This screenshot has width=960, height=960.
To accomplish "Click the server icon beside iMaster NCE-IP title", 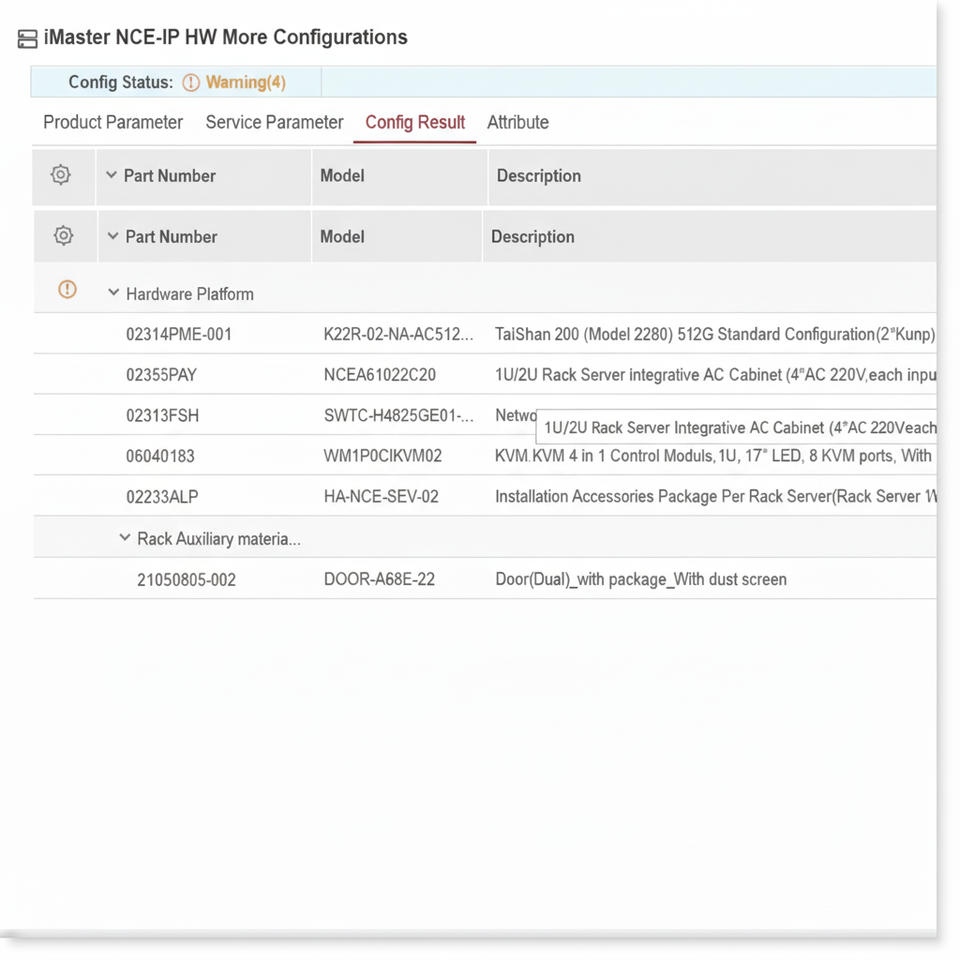I will (28, 39).
